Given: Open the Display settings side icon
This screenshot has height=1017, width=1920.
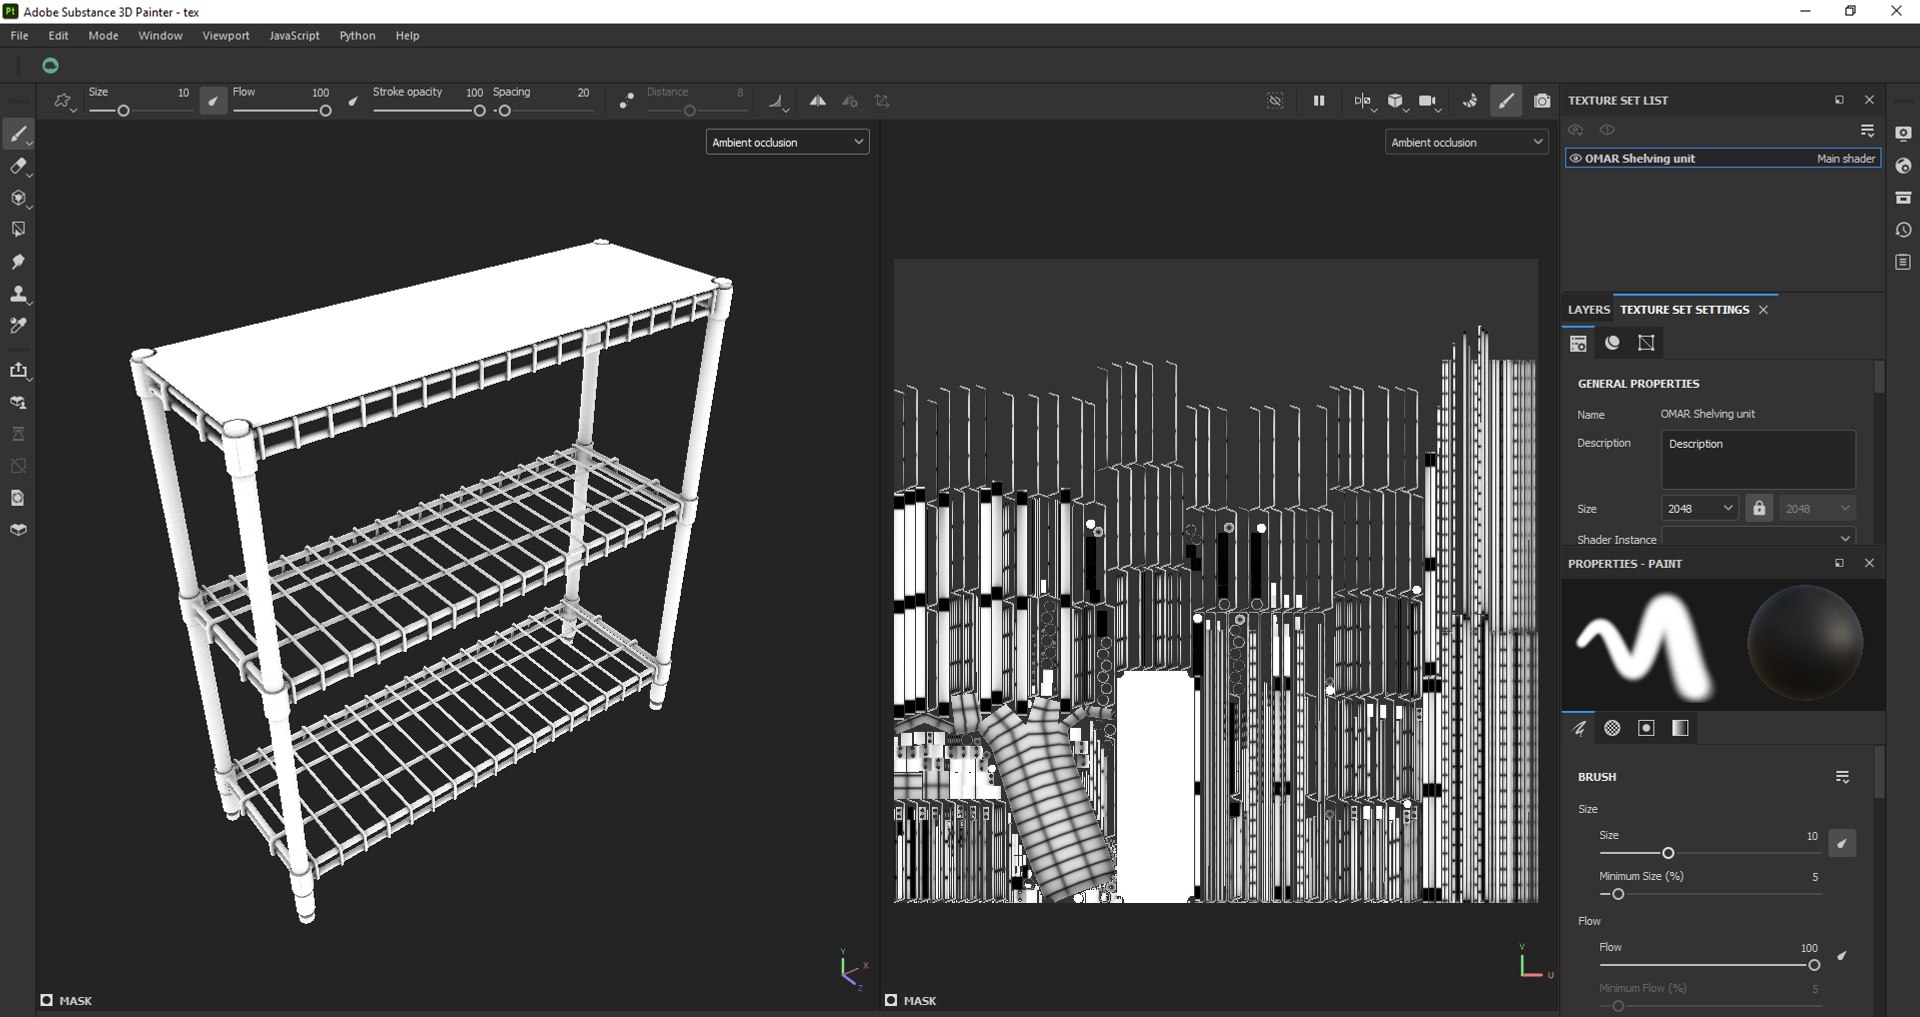Looking at the screenshot, I should click(x=1903, y=134).
